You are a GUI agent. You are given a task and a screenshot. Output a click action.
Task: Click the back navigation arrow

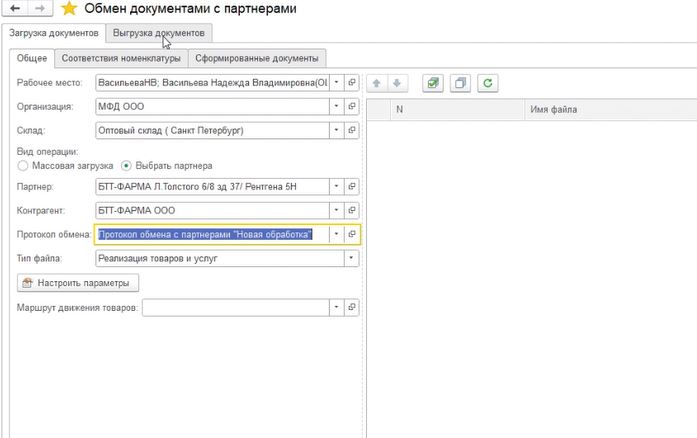(16, 9)
